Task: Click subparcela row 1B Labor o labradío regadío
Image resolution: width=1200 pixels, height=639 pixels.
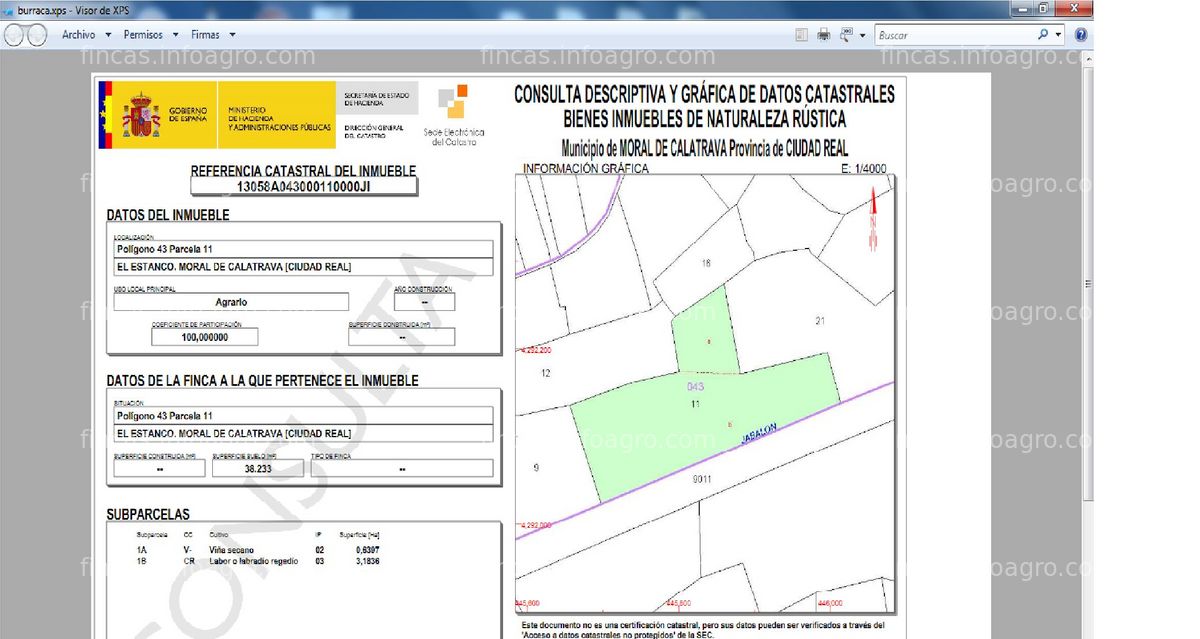Action: click(x=258, y=561)
